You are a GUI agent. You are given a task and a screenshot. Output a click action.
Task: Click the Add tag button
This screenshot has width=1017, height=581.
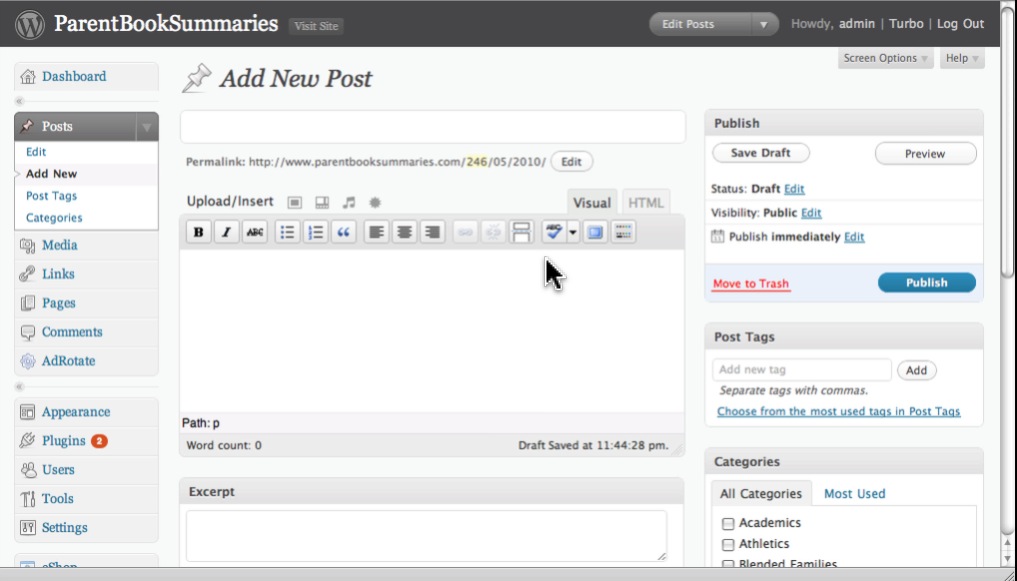click(x=916, y=370)
